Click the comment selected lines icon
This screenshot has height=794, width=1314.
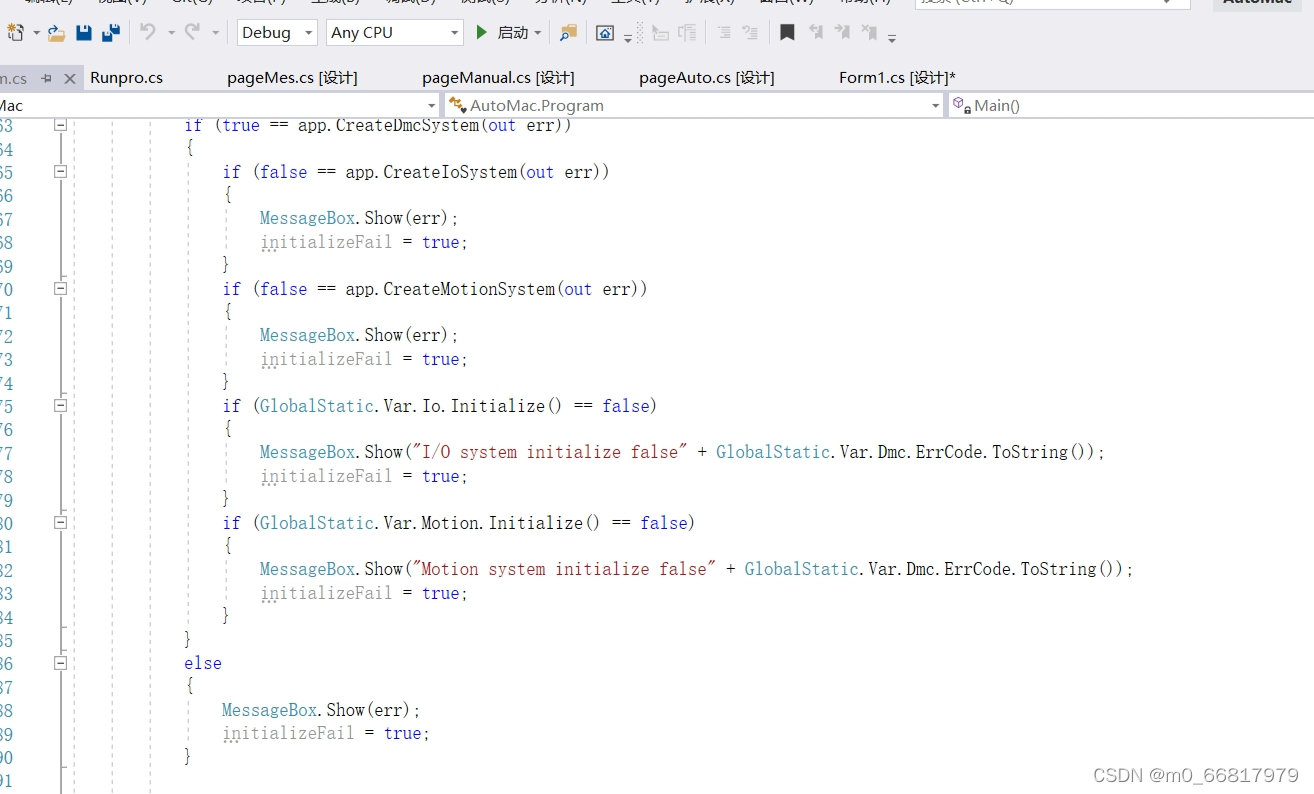723,33
